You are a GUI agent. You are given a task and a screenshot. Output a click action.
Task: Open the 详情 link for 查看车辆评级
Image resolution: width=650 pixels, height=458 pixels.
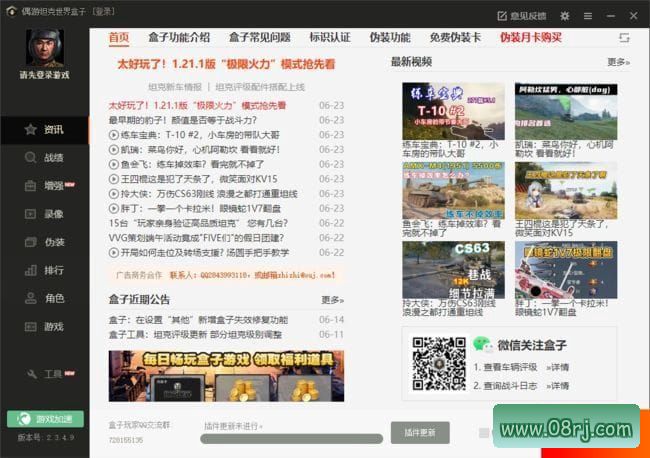(x=557, y=367)
